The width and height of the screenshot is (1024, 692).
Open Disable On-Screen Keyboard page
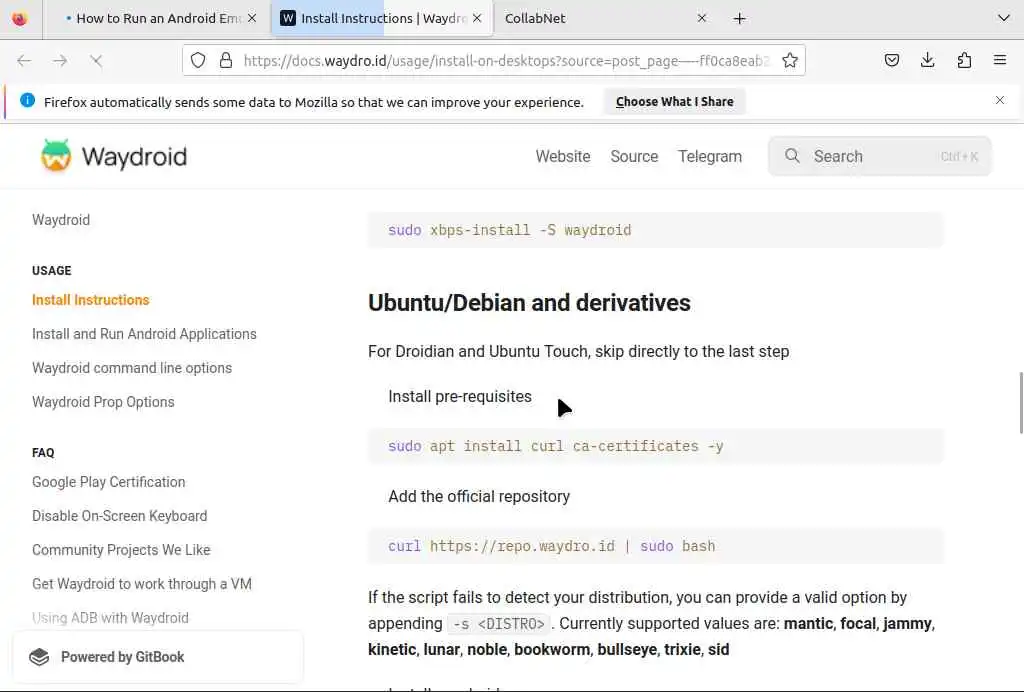[120, 516]
